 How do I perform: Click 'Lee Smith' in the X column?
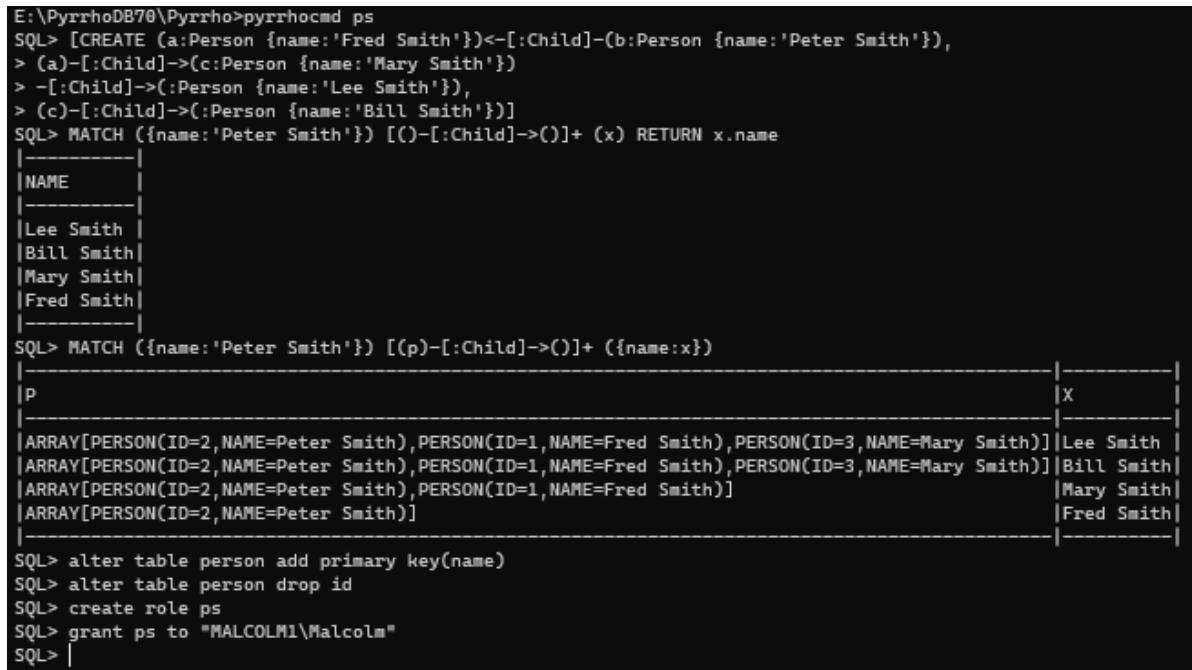[x=1111, y=442]
